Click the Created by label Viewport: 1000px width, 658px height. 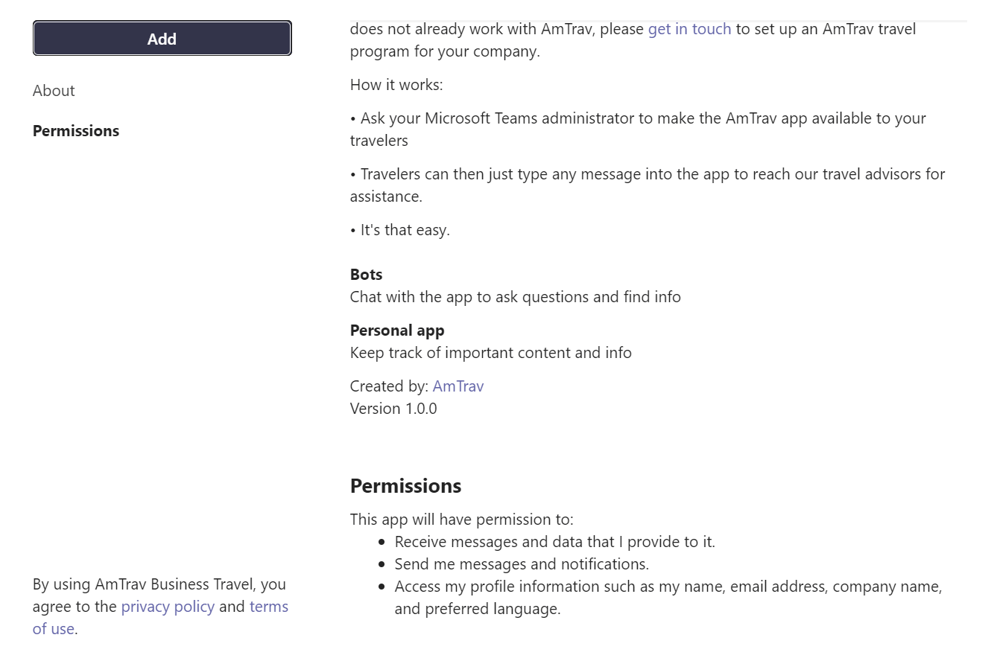(x=386, y=385)
